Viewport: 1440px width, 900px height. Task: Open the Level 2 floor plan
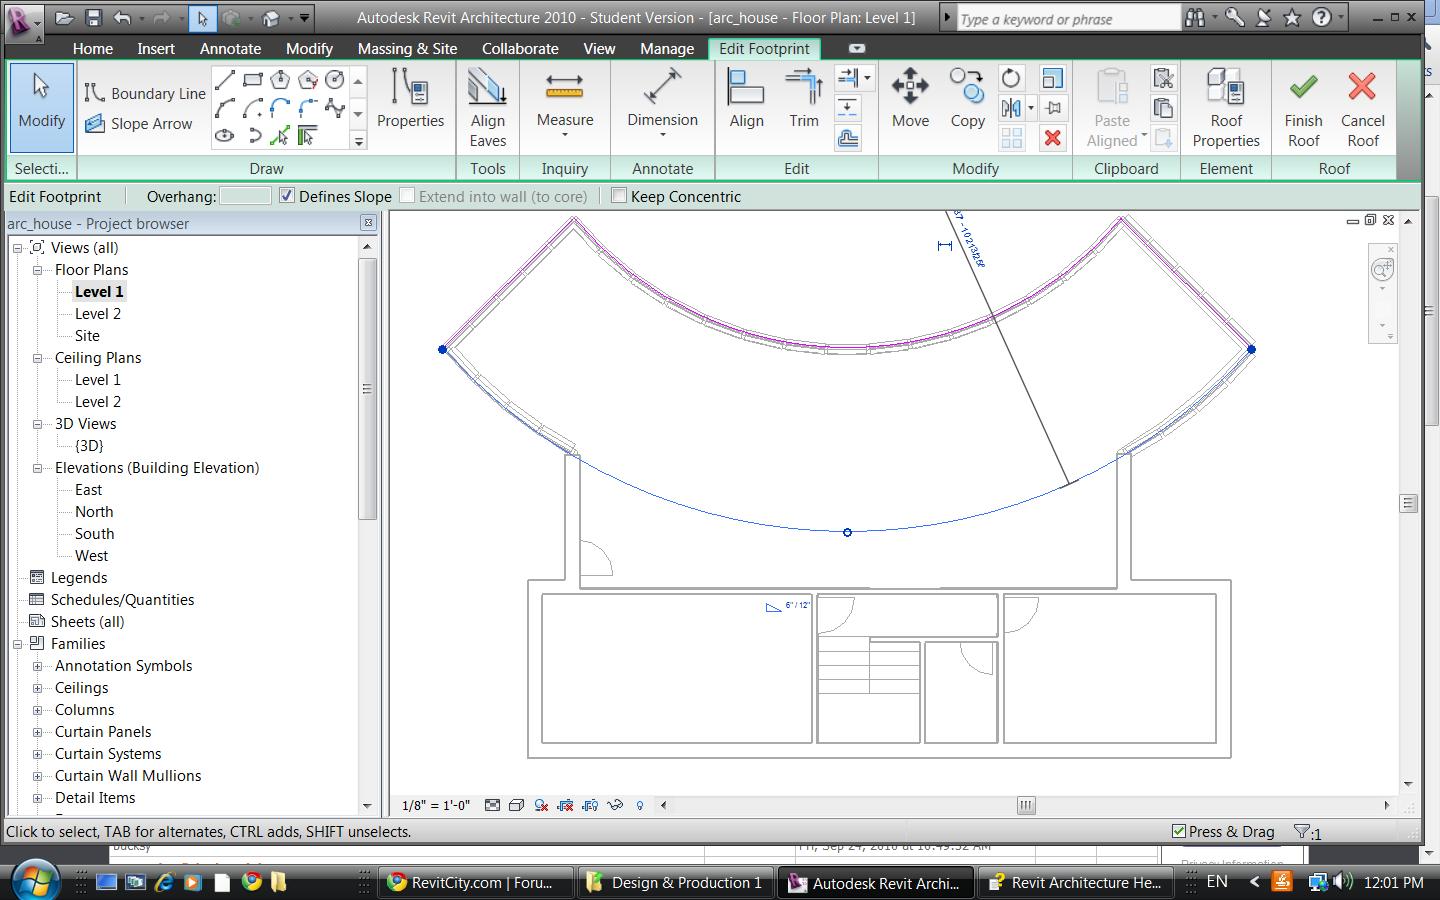click(x=98, y=314)
